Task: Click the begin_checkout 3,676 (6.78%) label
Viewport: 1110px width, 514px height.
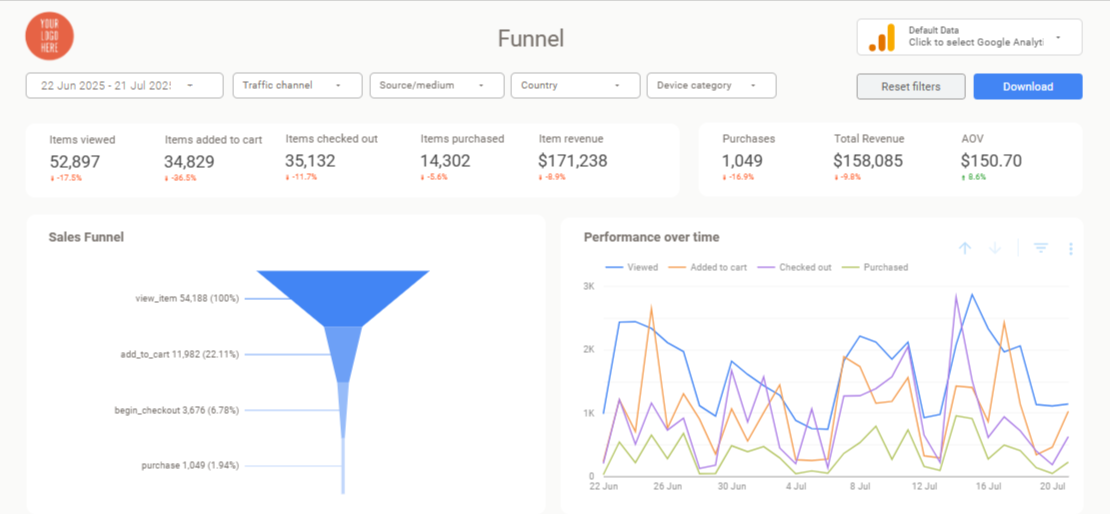Action: pyautogui.click(x=177, y=410)
